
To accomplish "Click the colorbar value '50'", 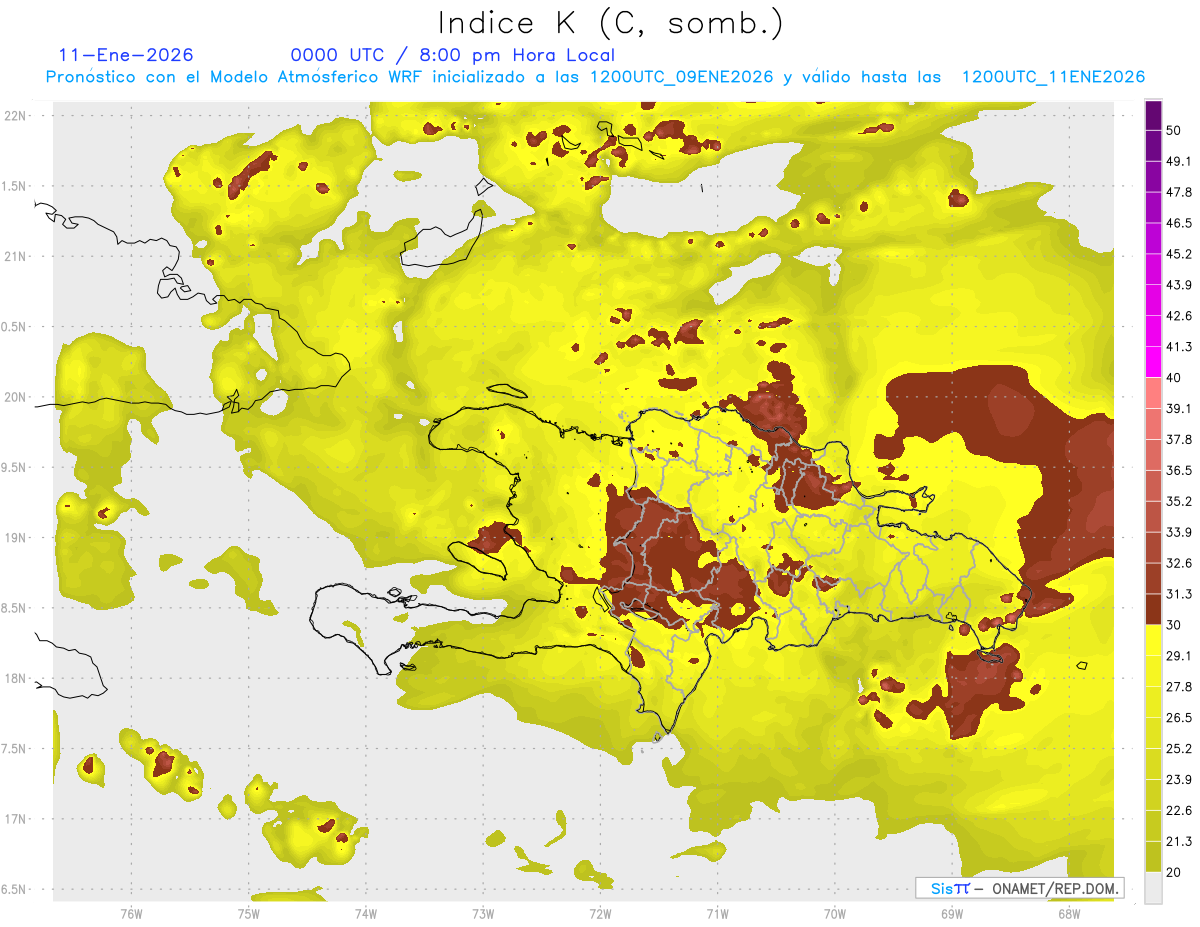I will [x=1175, y=131].
